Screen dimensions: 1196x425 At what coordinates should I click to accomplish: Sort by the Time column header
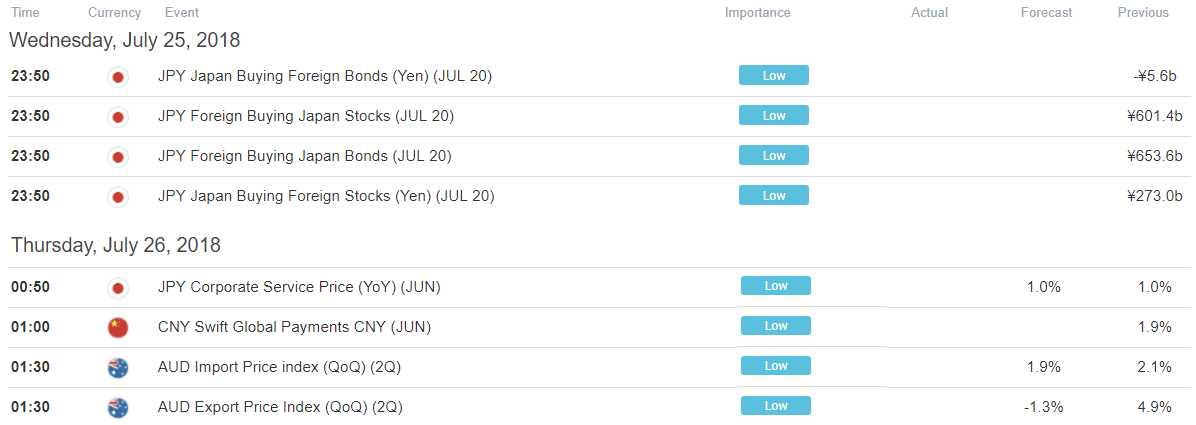coord(24,13)
